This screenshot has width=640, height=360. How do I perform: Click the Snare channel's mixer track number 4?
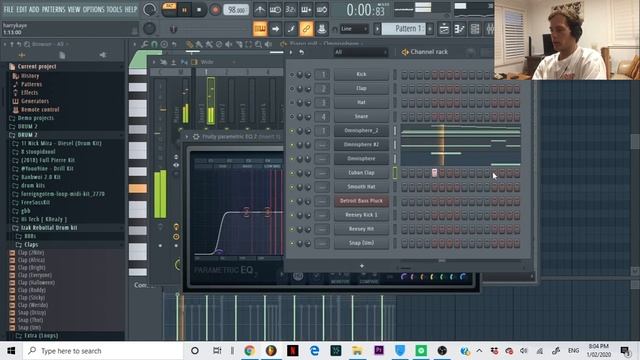pos(322,117)
